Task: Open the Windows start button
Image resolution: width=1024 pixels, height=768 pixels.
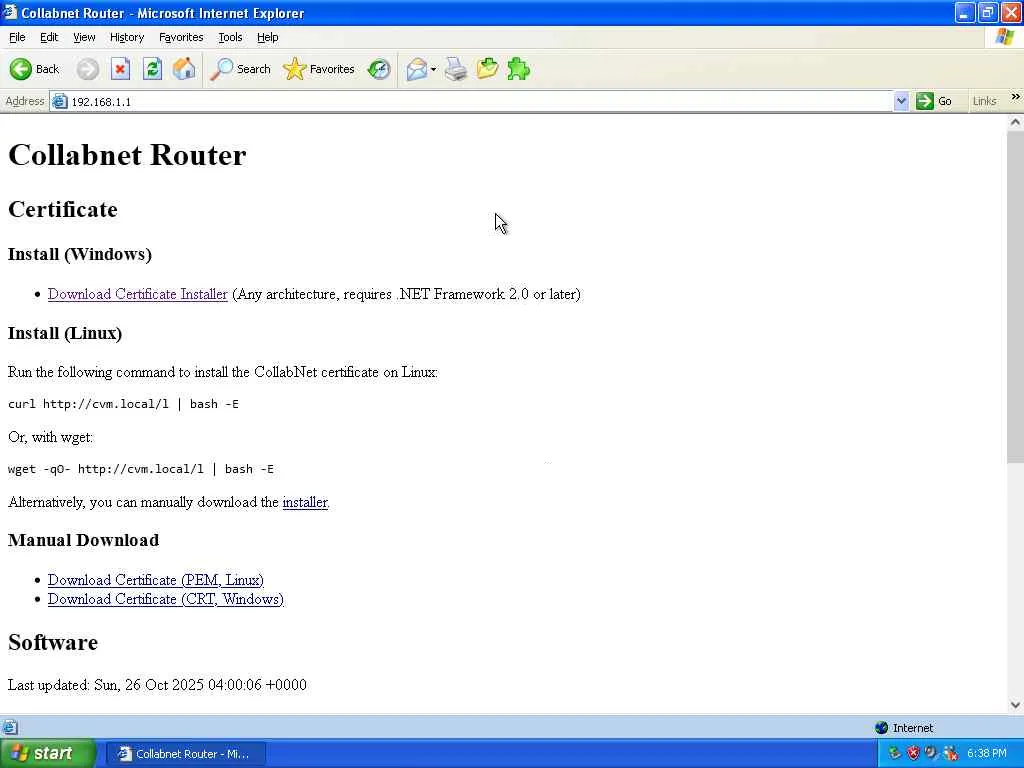Action: coord(48,754)
